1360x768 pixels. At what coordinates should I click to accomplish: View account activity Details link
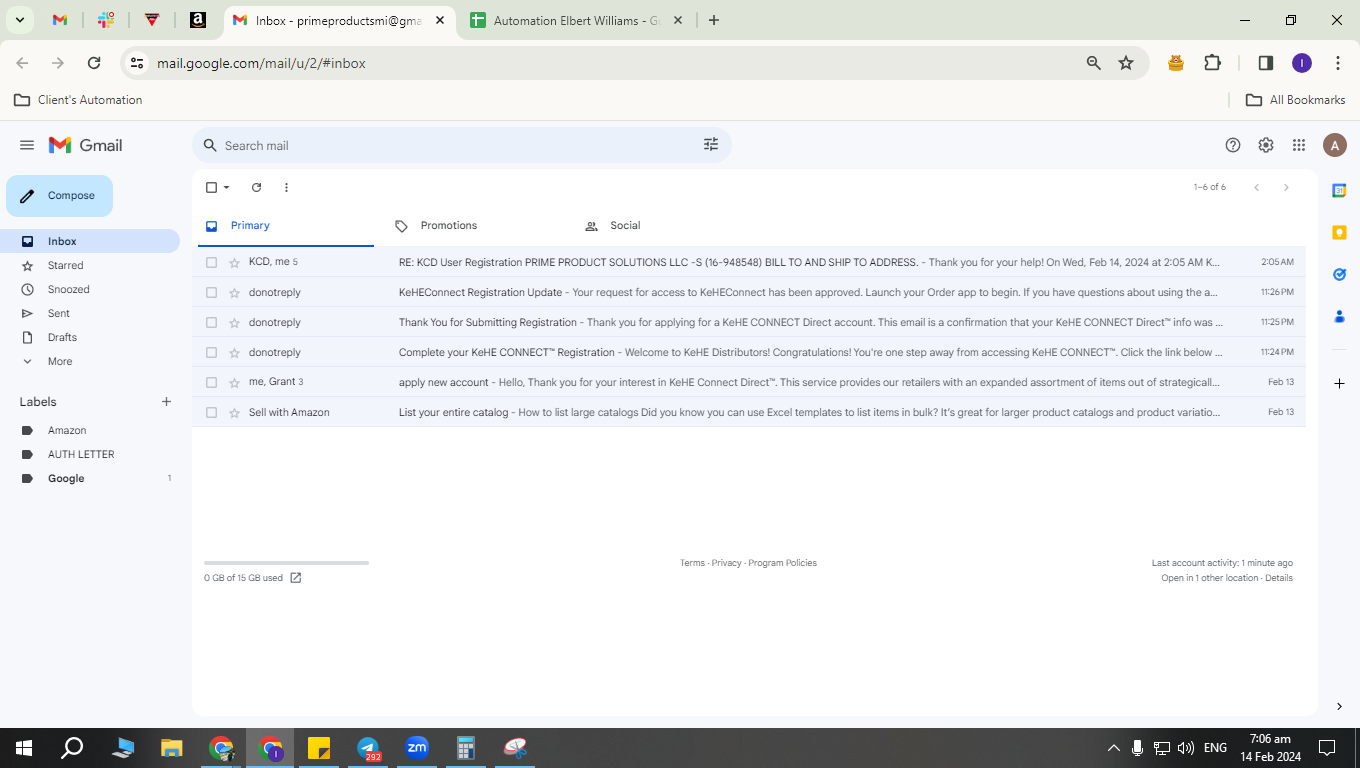[1279, 578]
